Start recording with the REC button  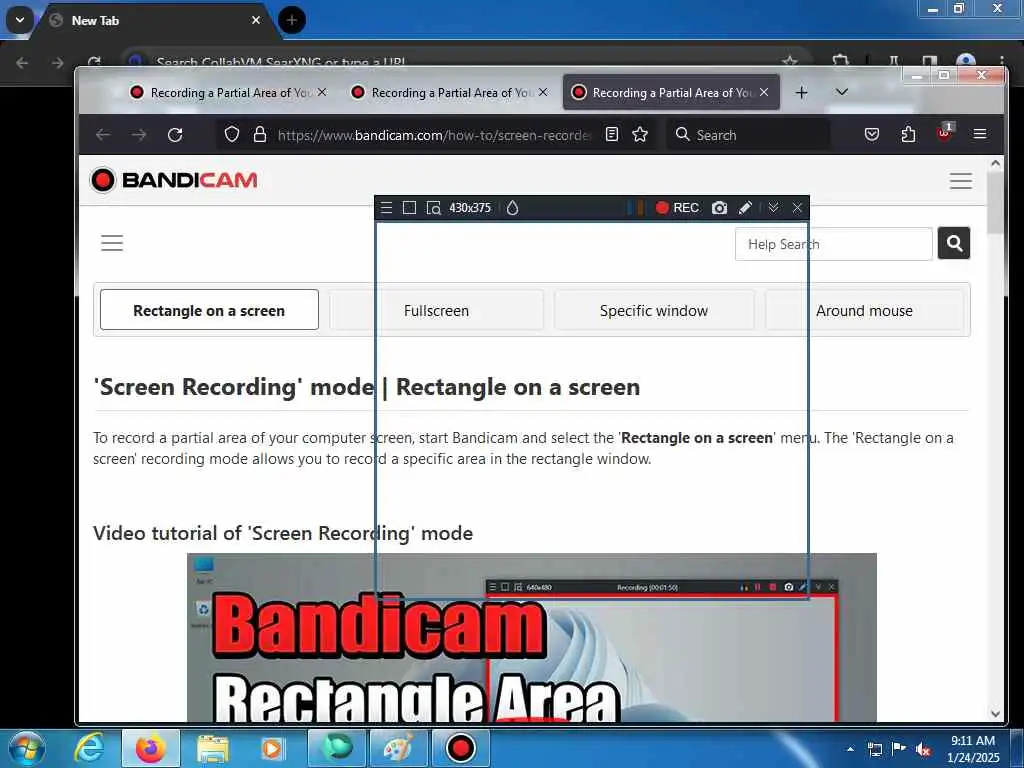click(677, 208)
